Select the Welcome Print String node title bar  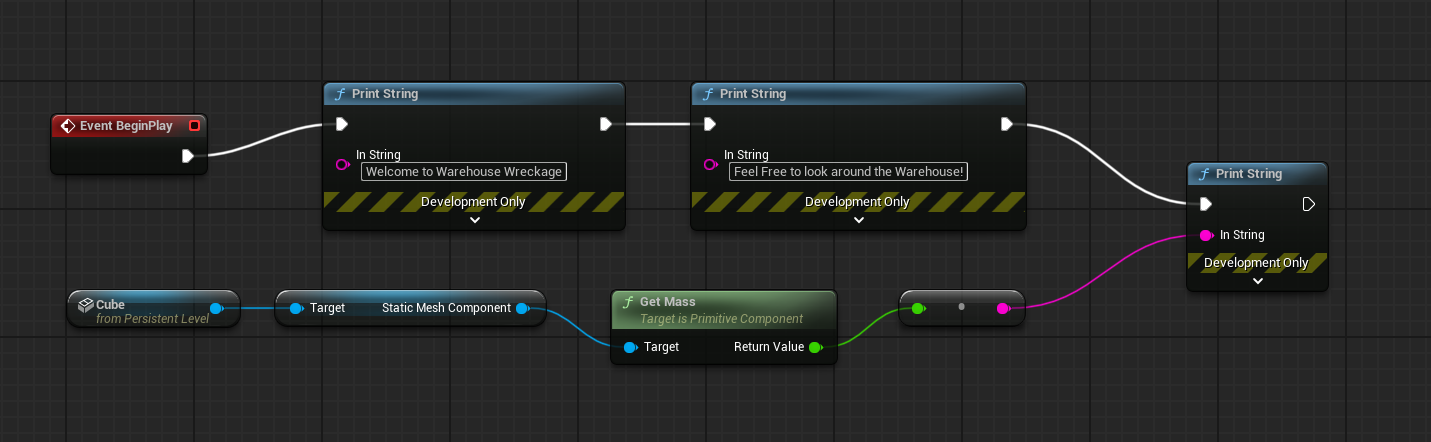475,94
